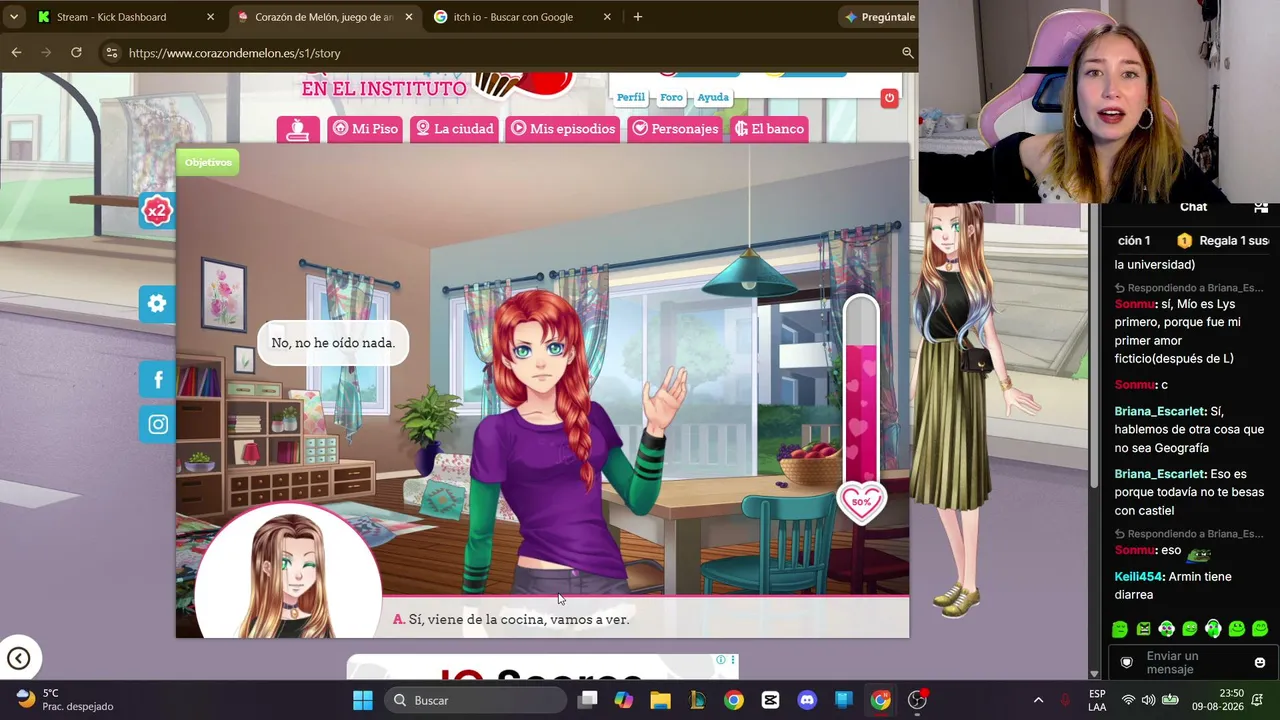The width and height of the screenshot is (1280, 720).
Task: Click the ad info icon
Action: tap(720, 660)
